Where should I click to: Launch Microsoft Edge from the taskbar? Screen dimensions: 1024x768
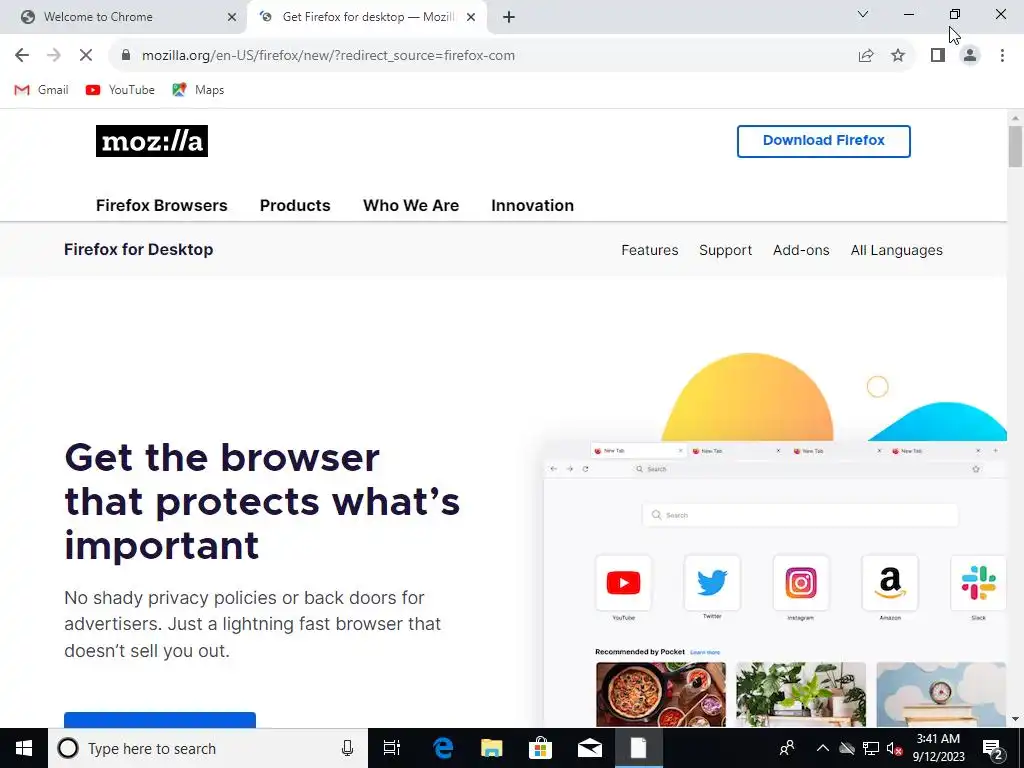click(x=443, y=748)
